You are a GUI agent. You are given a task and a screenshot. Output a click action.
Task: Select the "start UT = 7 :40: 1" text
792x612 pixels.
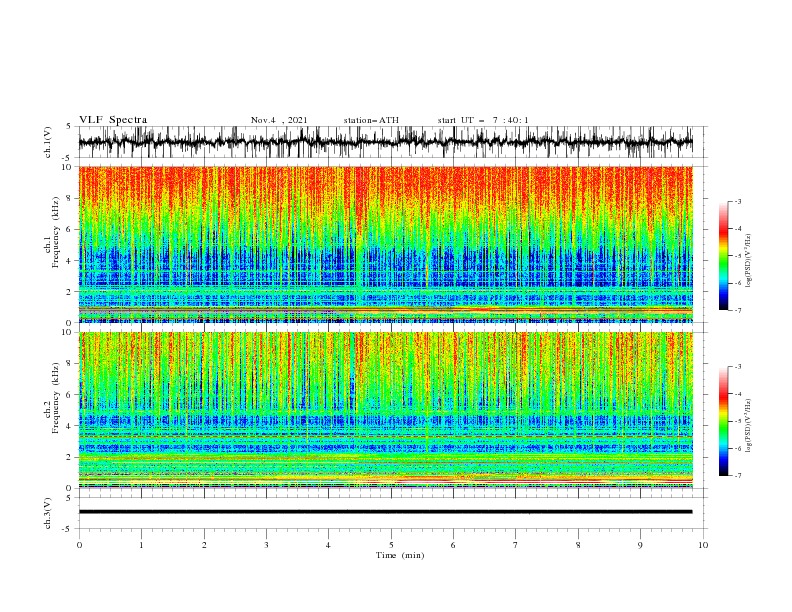(x=483, y=120)
